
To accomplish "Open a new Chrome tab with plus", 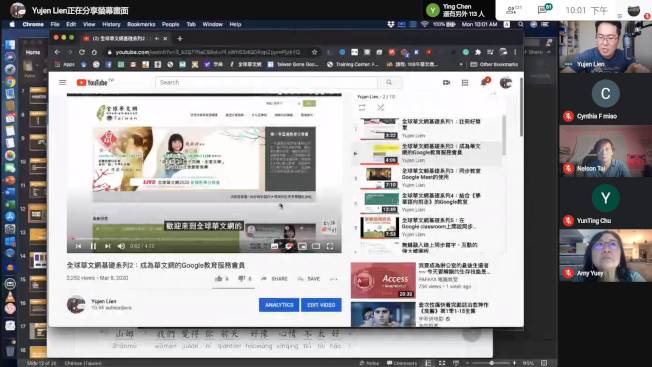I will pos(180,38).
